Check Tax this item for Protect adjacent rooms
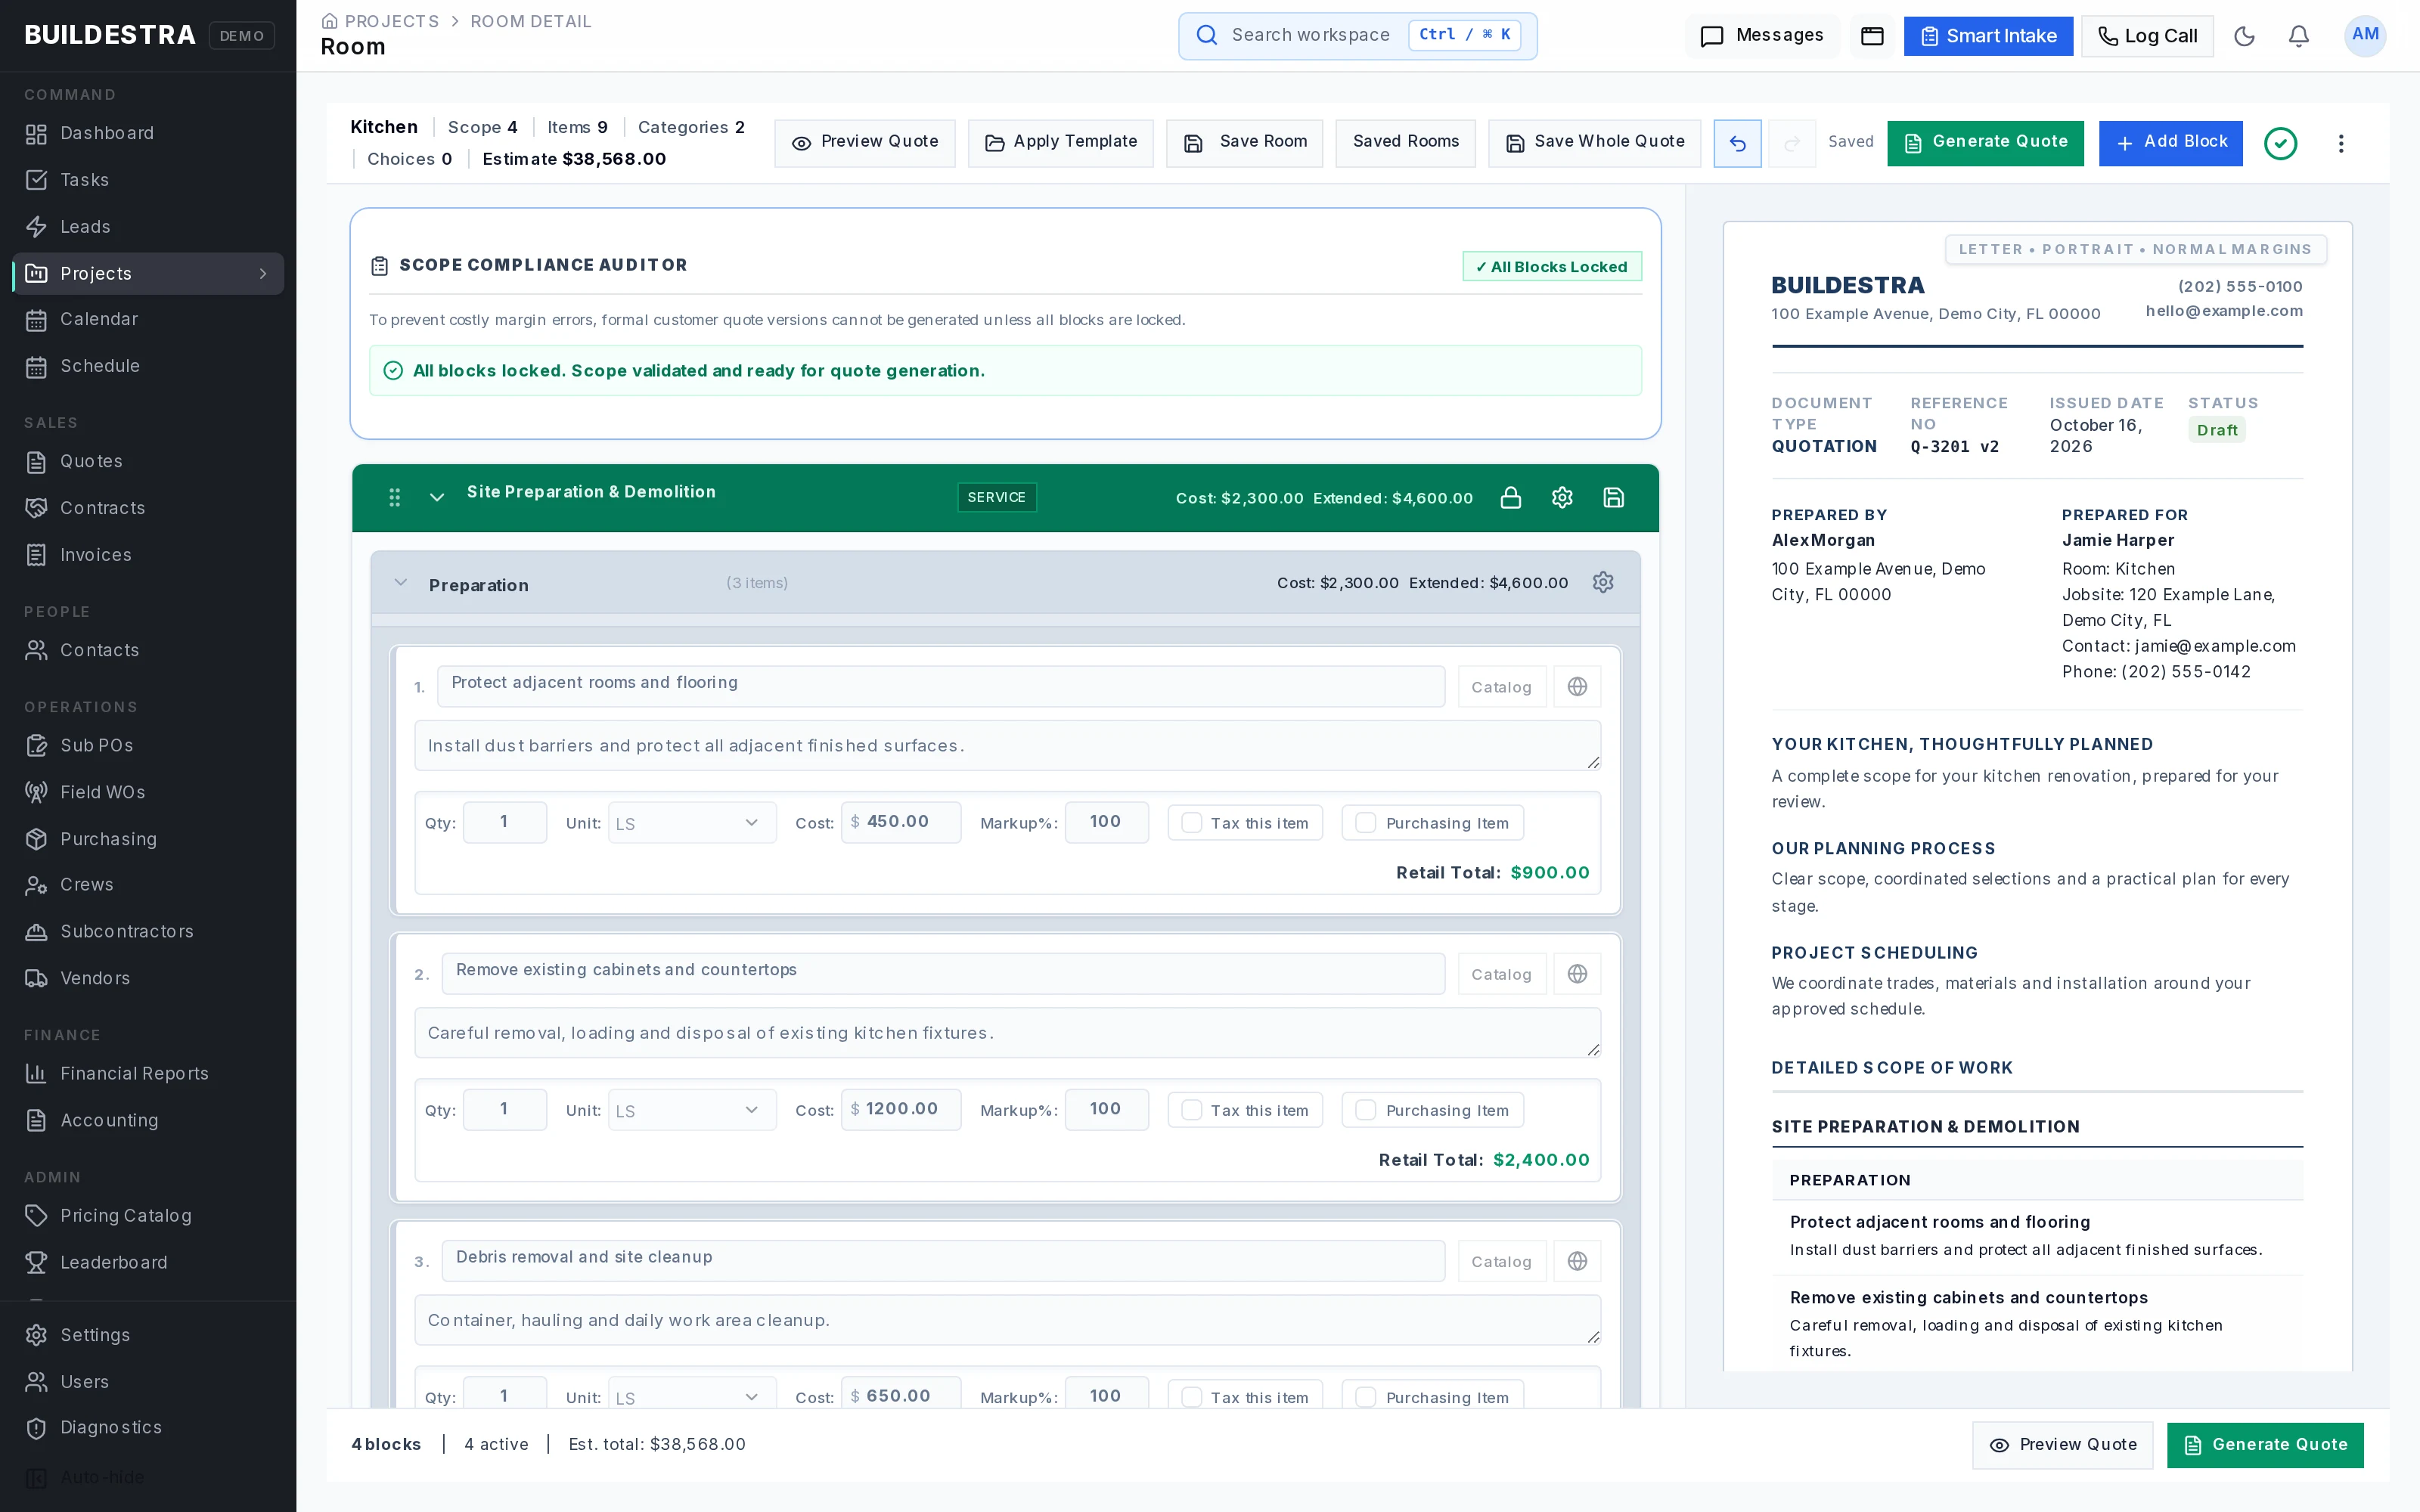Screen dimensions: 2420x1512 pyautogui.click(x=1191, y=823)
